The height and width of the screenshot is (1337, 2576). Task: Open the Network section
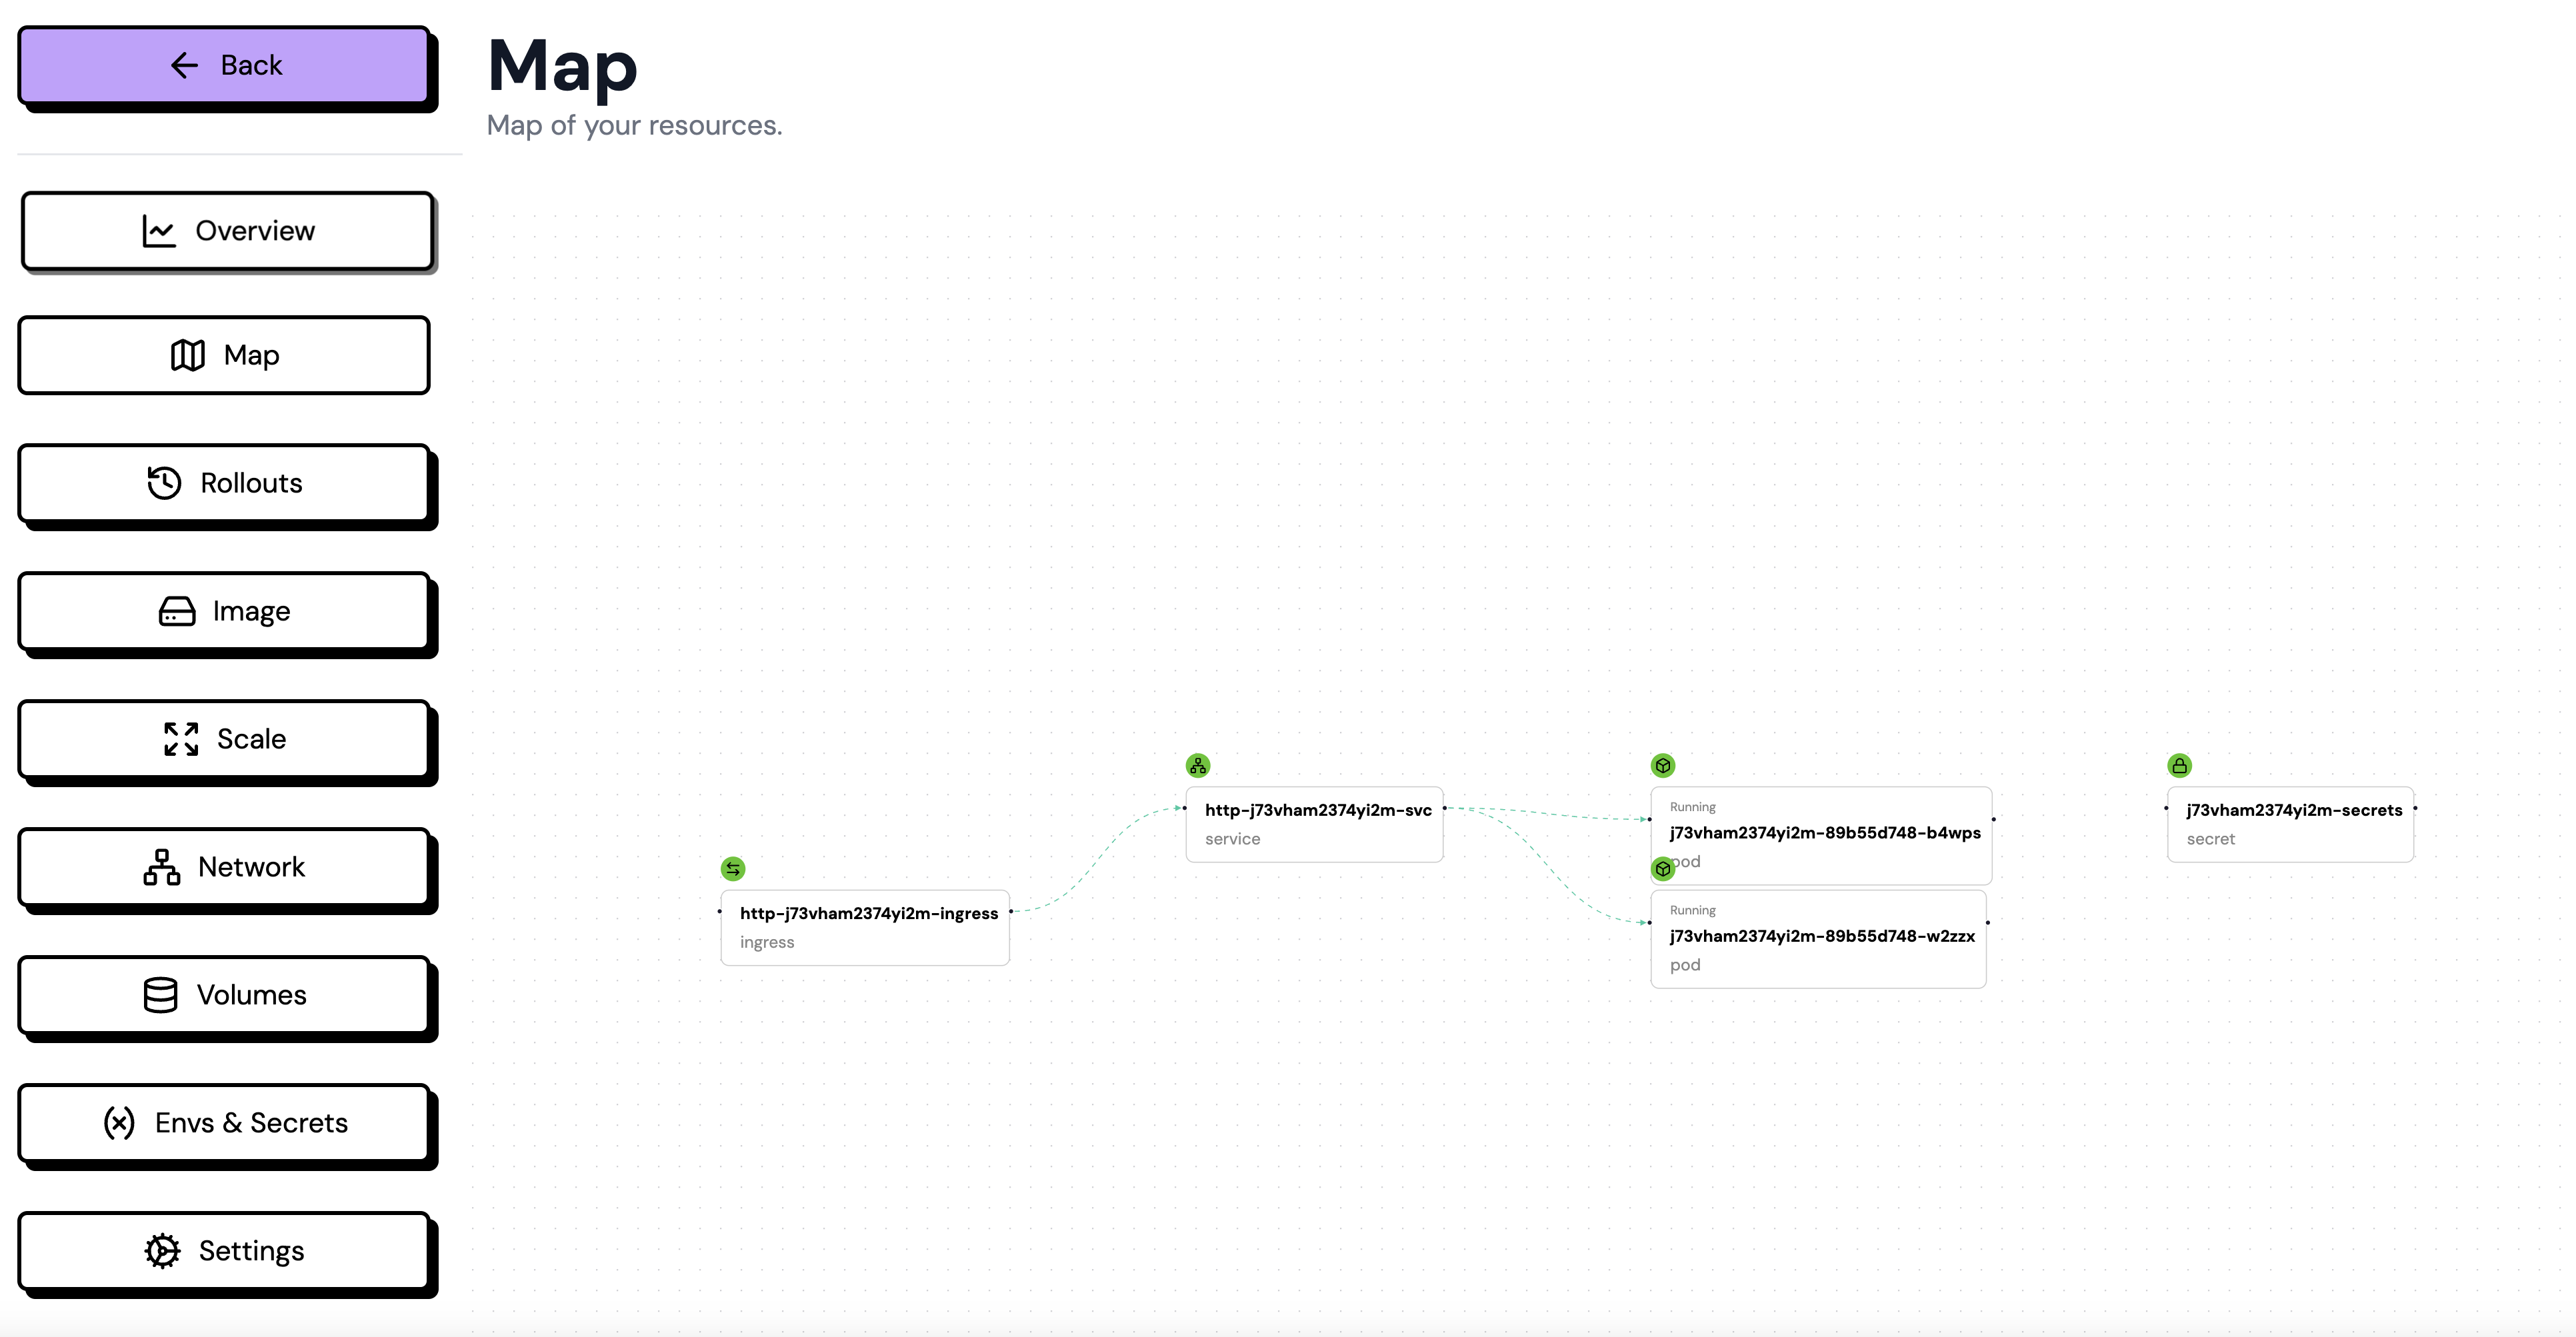pos(224,866)
